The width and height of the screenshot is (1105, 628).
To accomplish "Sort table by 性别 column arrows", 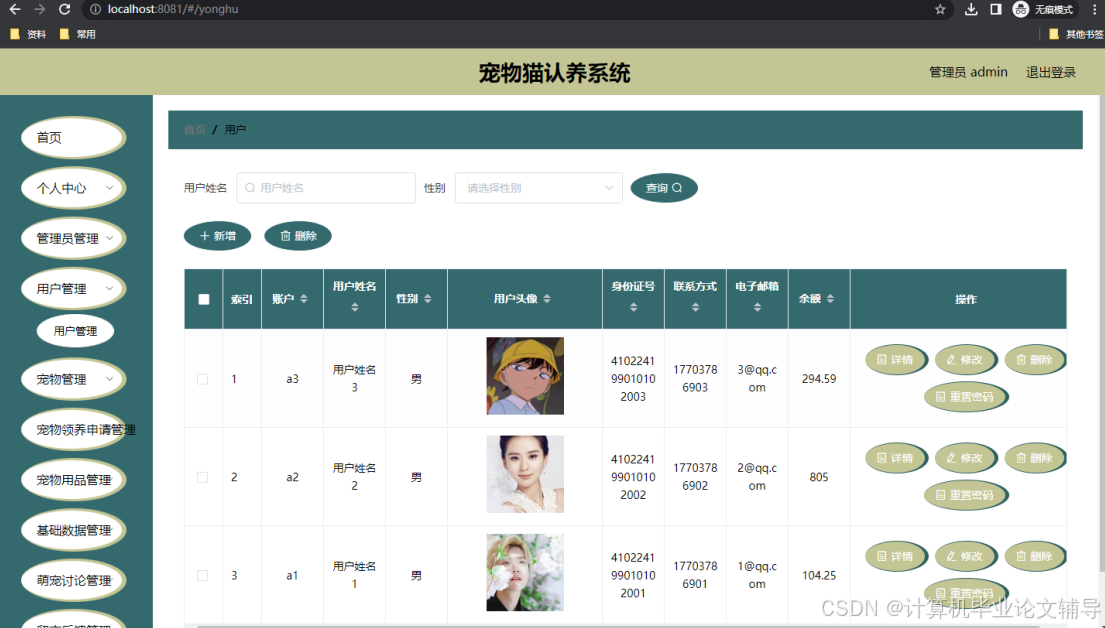I will [428, 299].
